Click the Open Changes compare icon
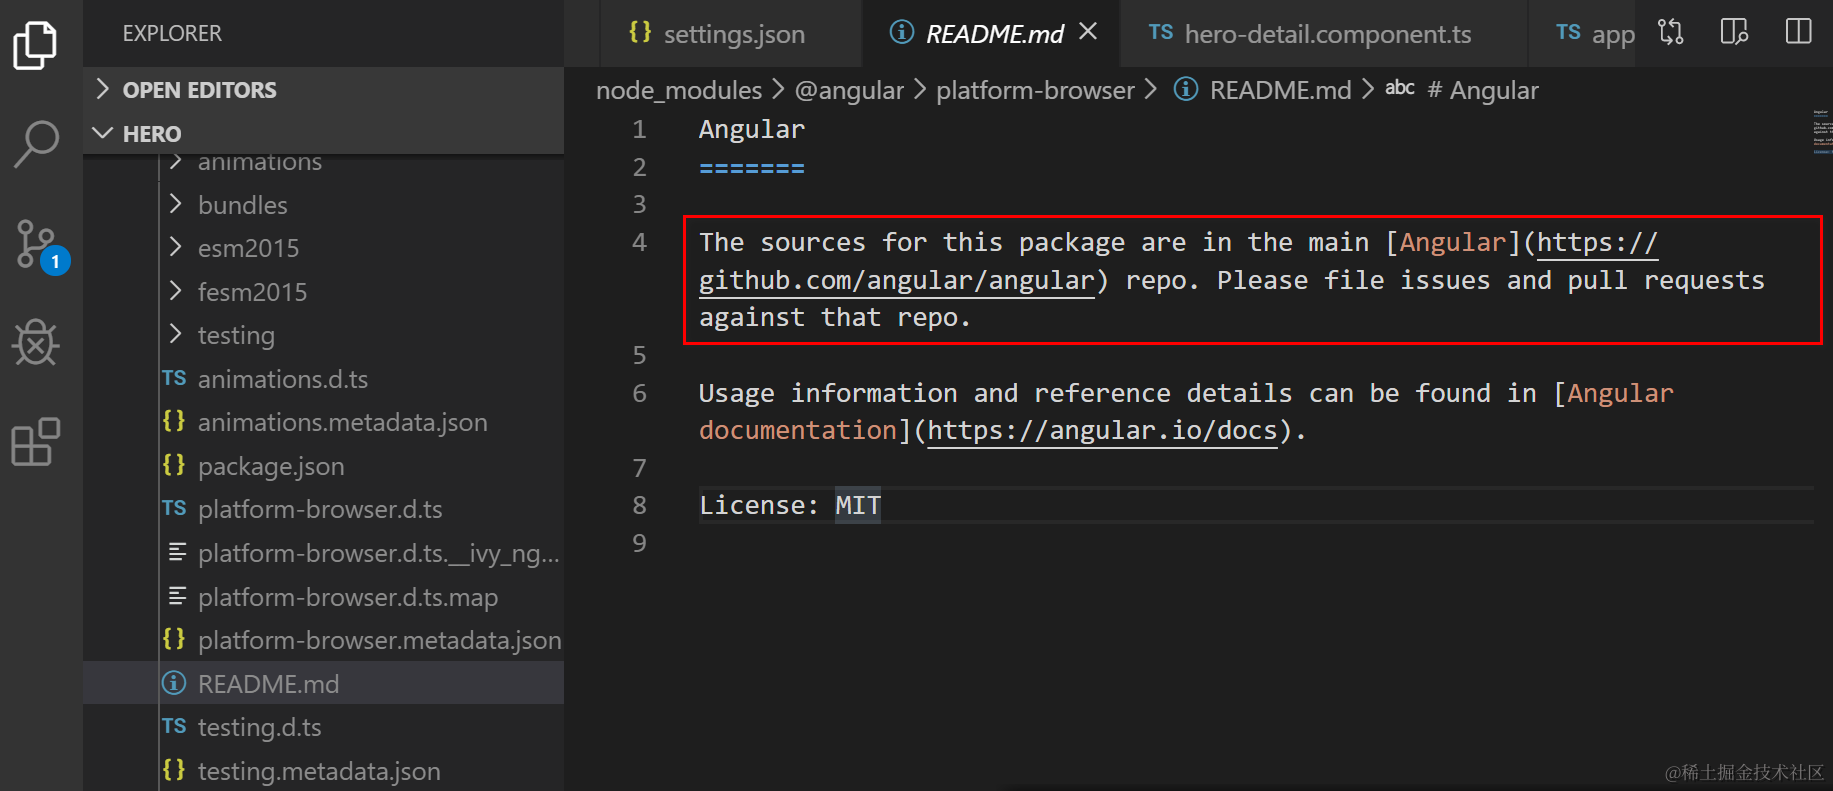1833x791 pixels. (1671, 32)
